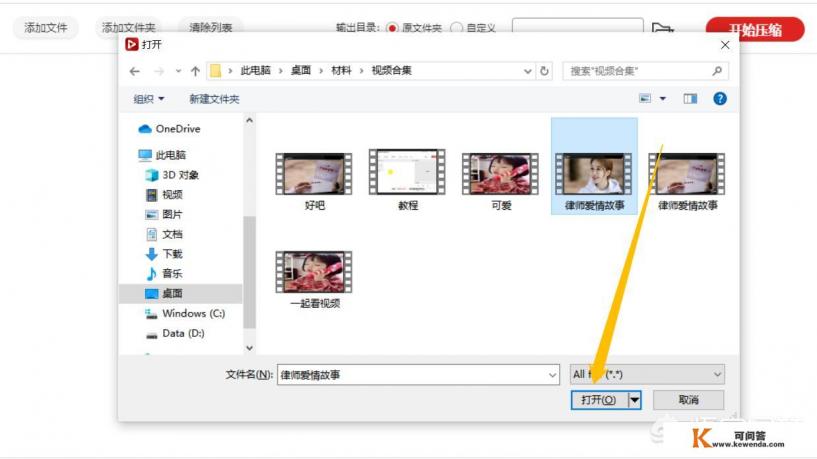The image size is (817, 459).
Task: Open the All files type filter dropdown
Action: click(x=647, y=374)
